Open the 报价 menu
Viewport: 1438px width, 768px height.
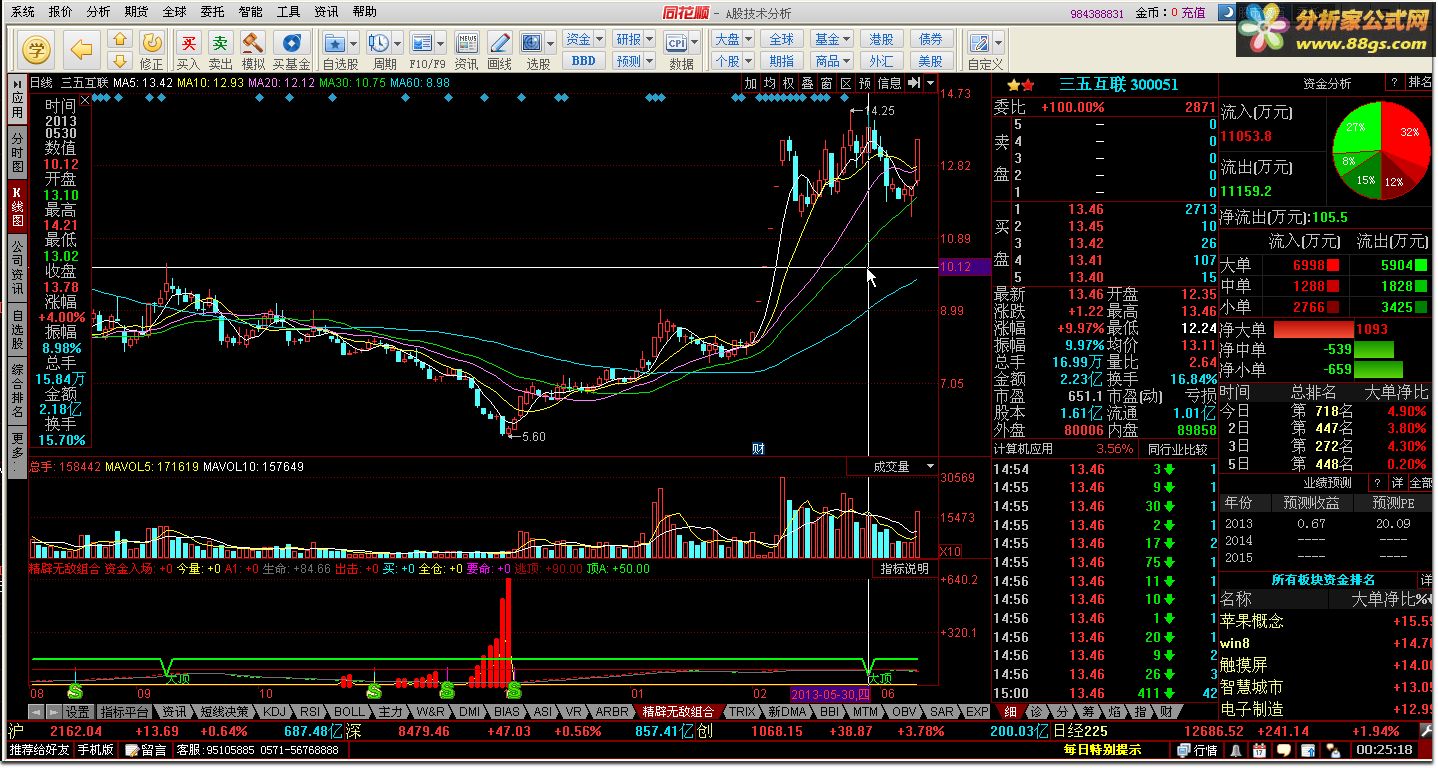pos(60,12)
